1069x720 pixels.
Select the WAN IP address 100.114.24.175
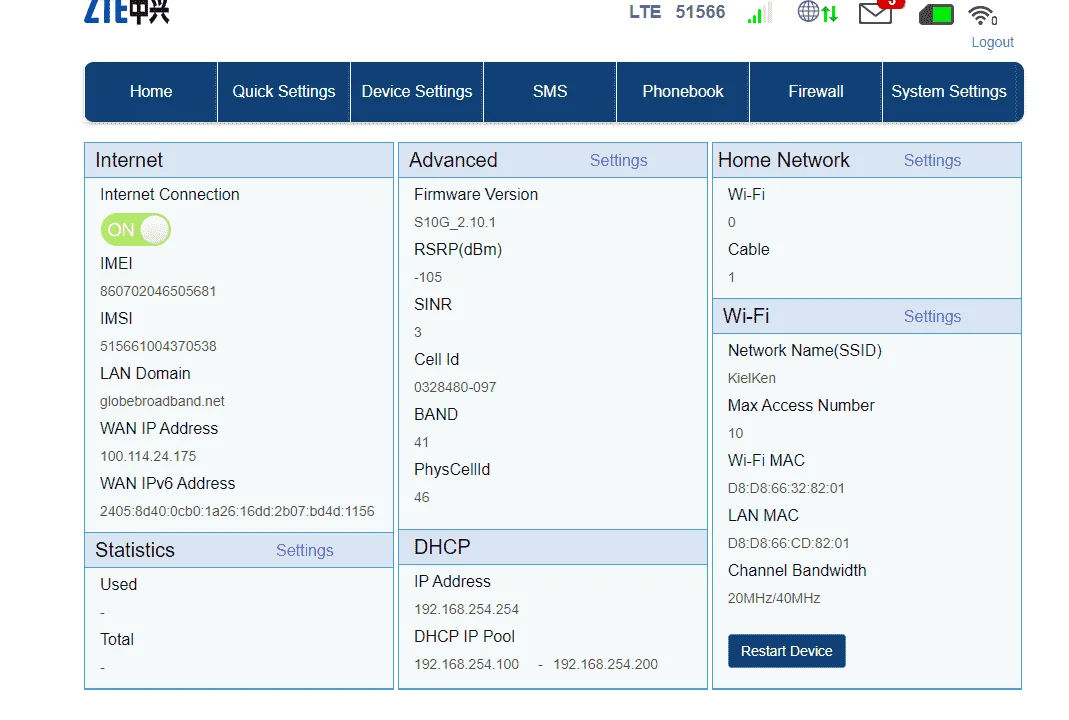[x=148, y=456]
